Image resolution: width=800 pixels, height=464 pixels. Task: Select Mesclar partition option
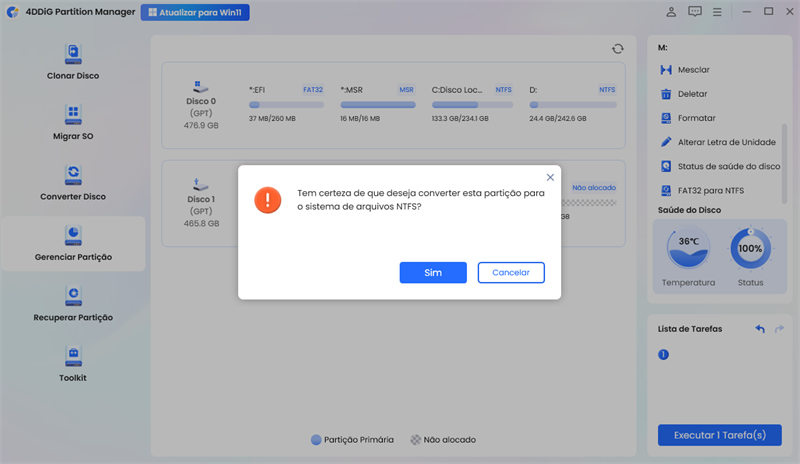693,70
